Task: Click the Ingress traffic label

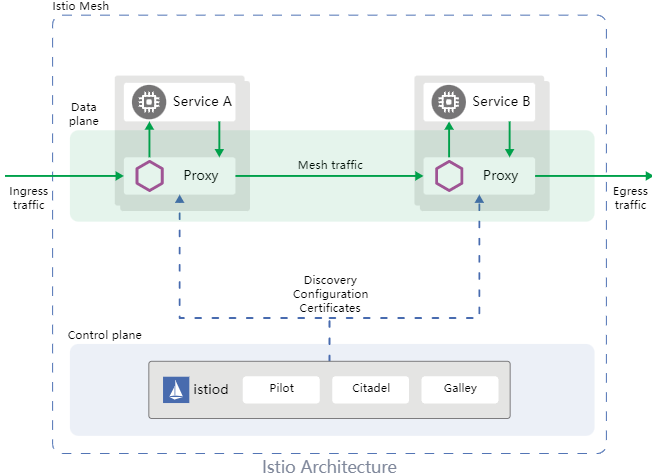Action: (27, 197)
